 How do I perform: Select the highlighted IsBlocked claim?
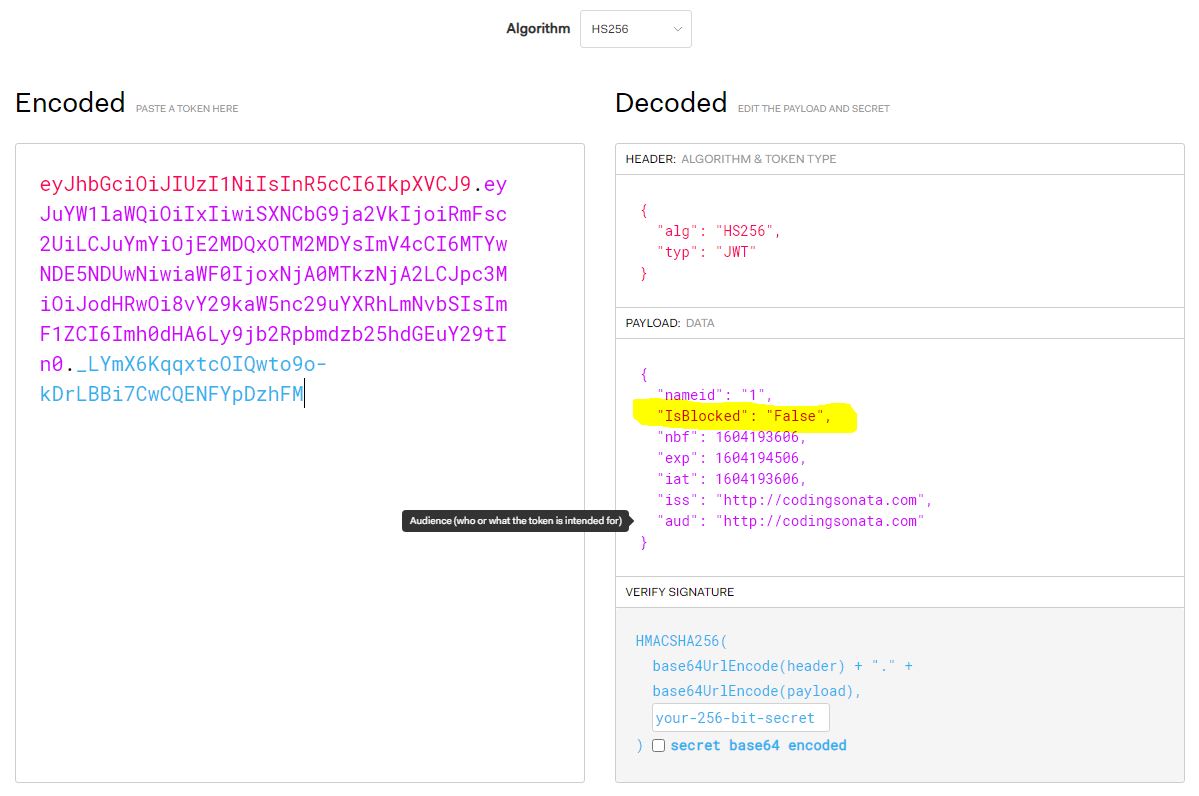pos(744,416)
